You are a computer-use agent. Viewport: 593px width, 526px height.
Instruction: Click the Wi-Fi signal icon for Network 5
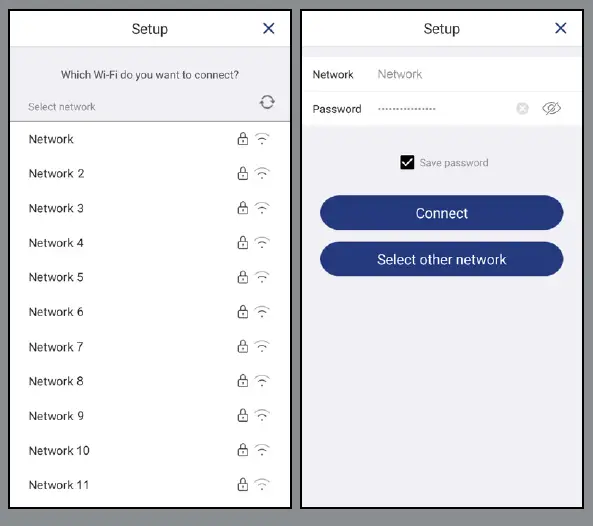262,277
